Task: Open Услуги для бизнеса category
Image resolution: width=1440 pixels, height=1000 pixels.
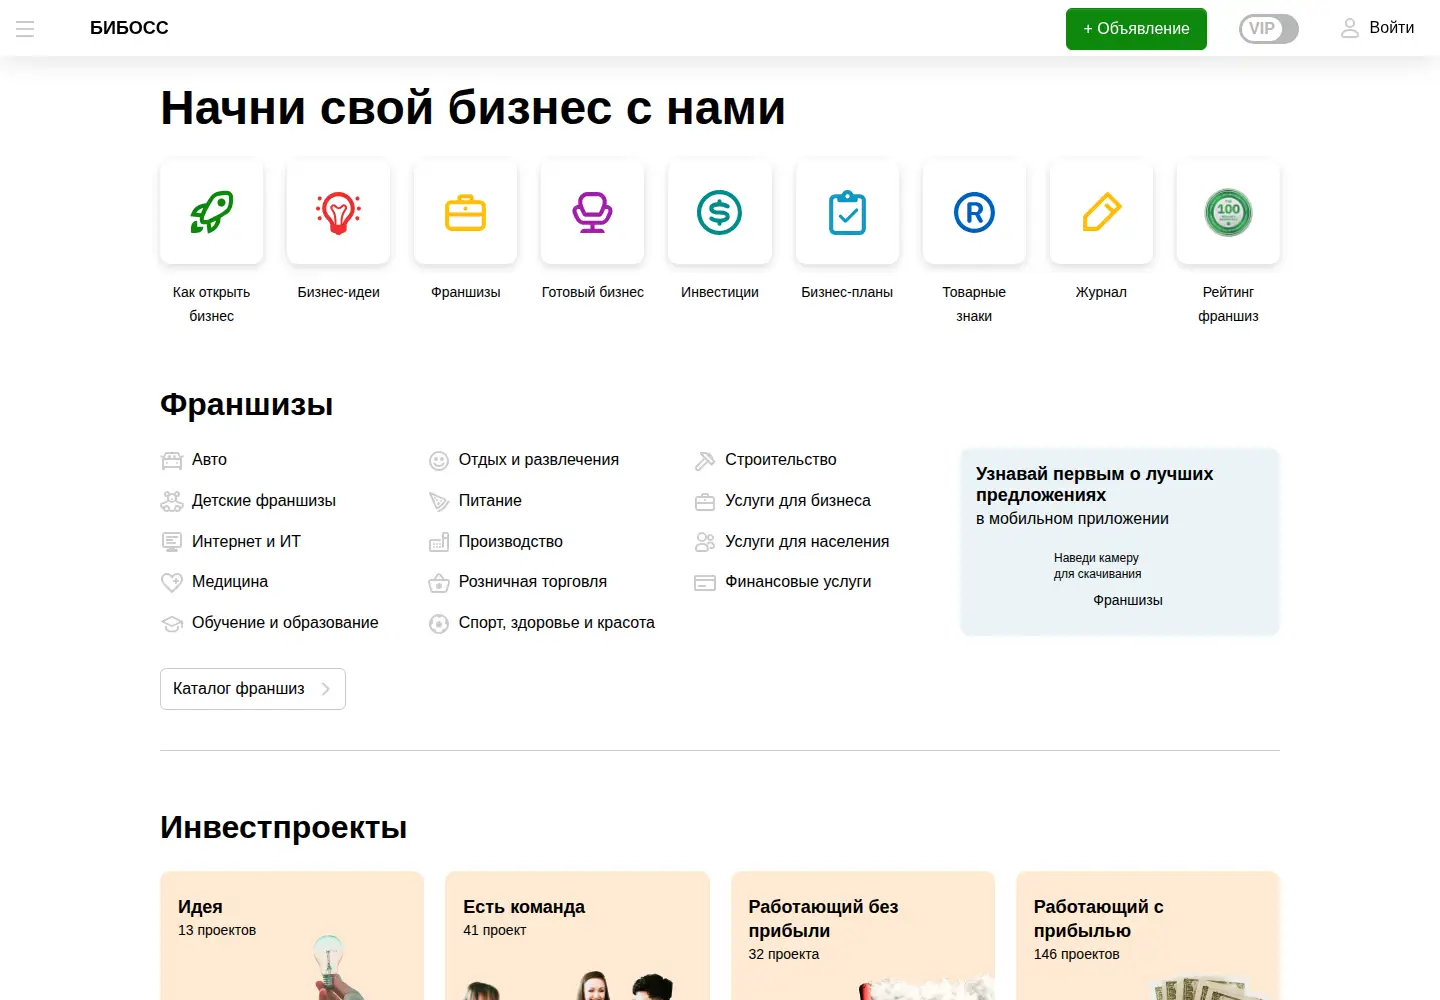Action: pyautogui.click(x=798, y=500)
